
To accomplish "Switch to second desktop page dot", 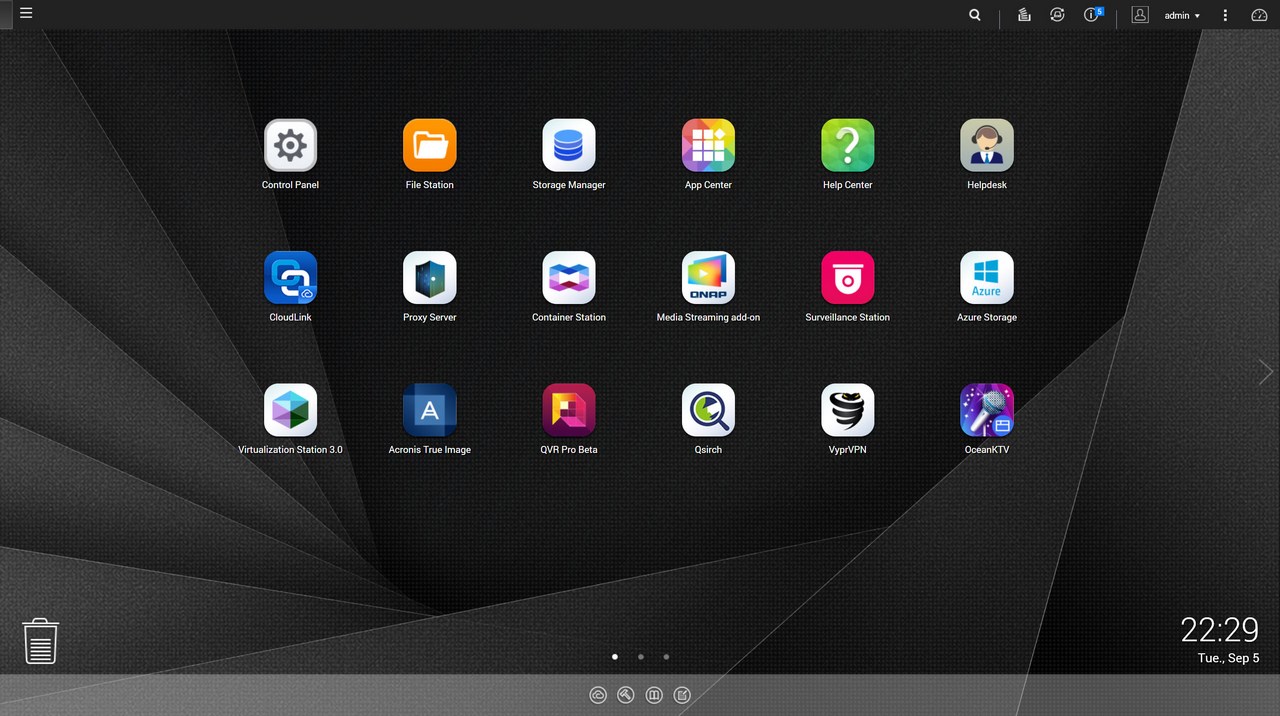I will click(x=640, y=657).
